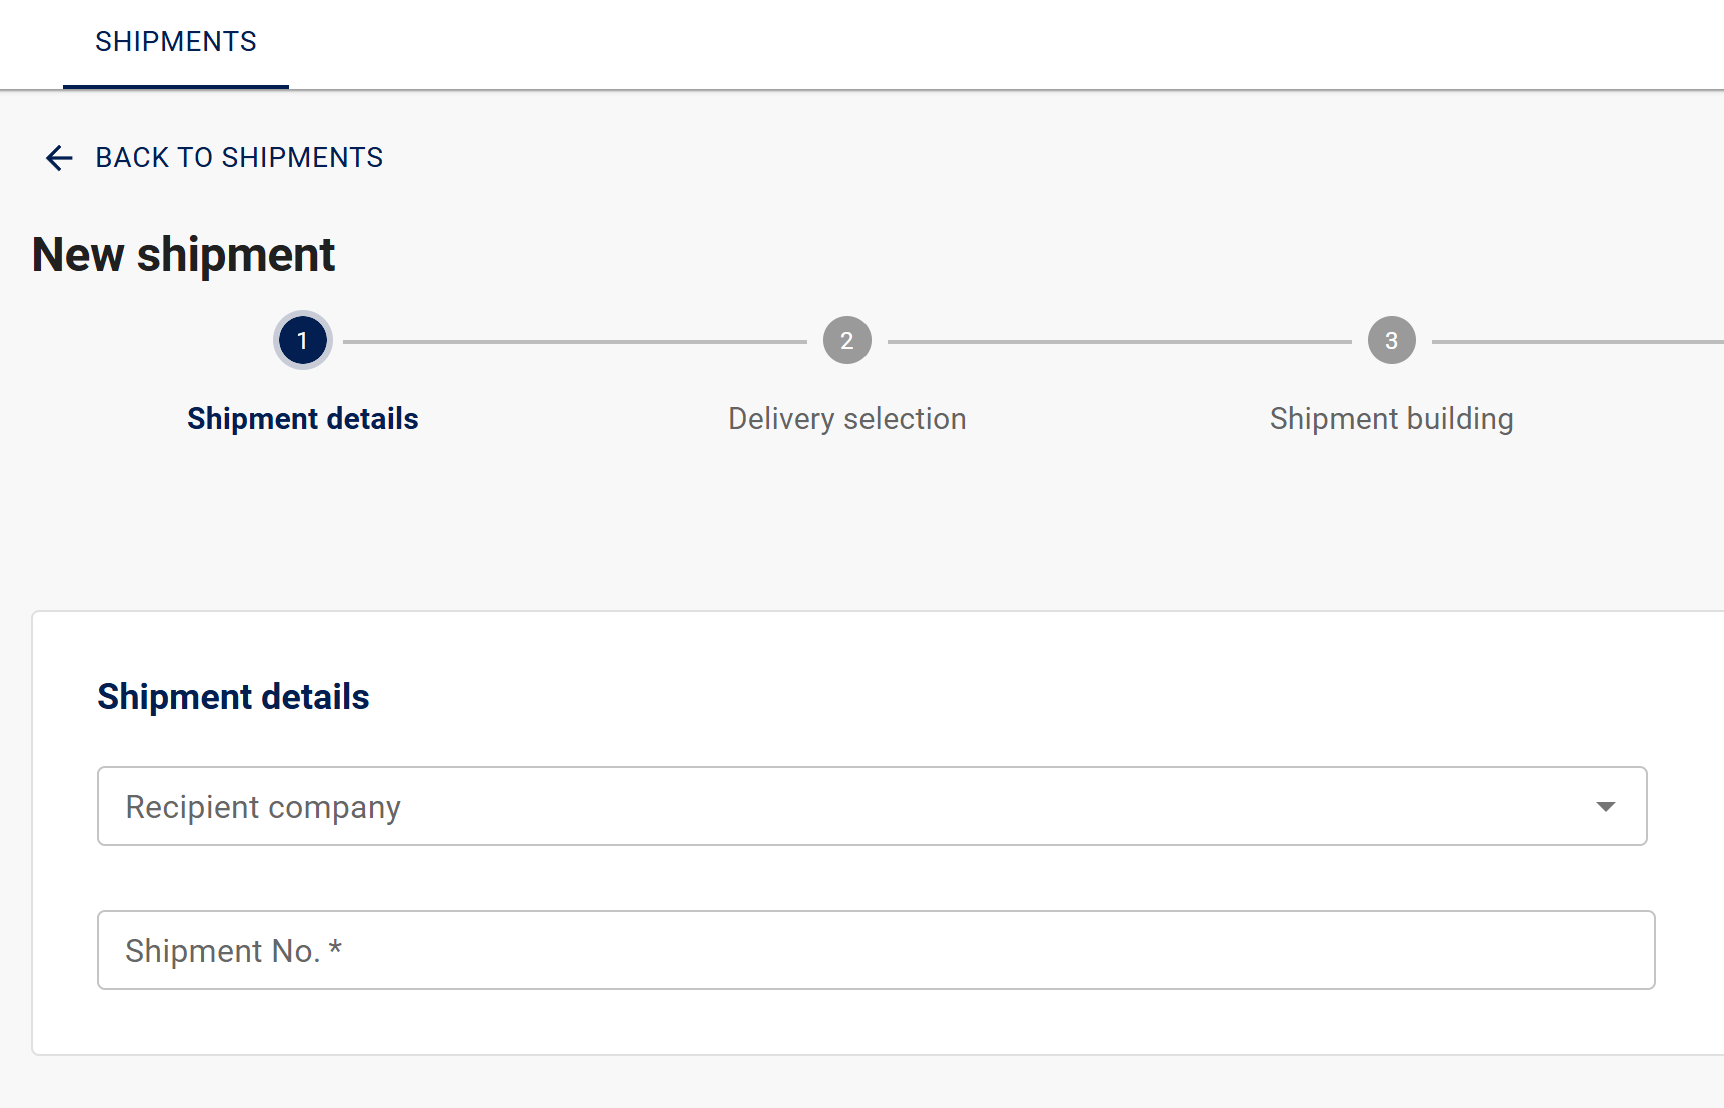Click the BACK TO SHIPMENTS link
Viewport: 1724px width, 1108px height.
[x=239, y=158]
